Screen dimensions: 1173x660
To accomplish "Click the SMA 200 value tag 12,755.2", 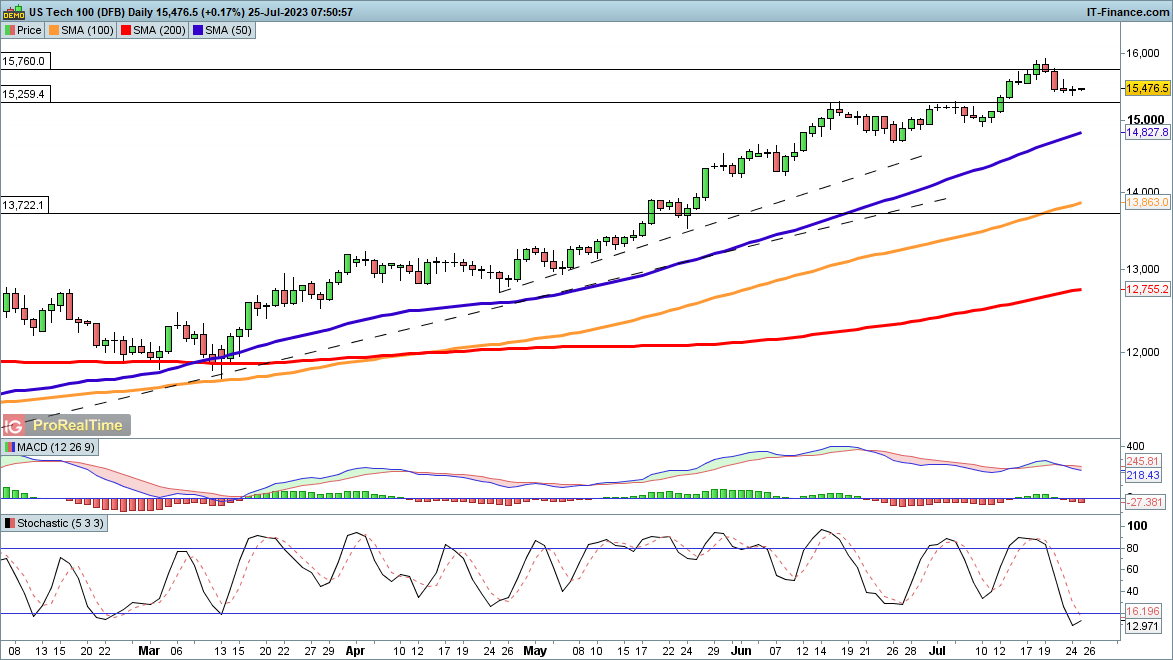I will [x=1147, y=289].
